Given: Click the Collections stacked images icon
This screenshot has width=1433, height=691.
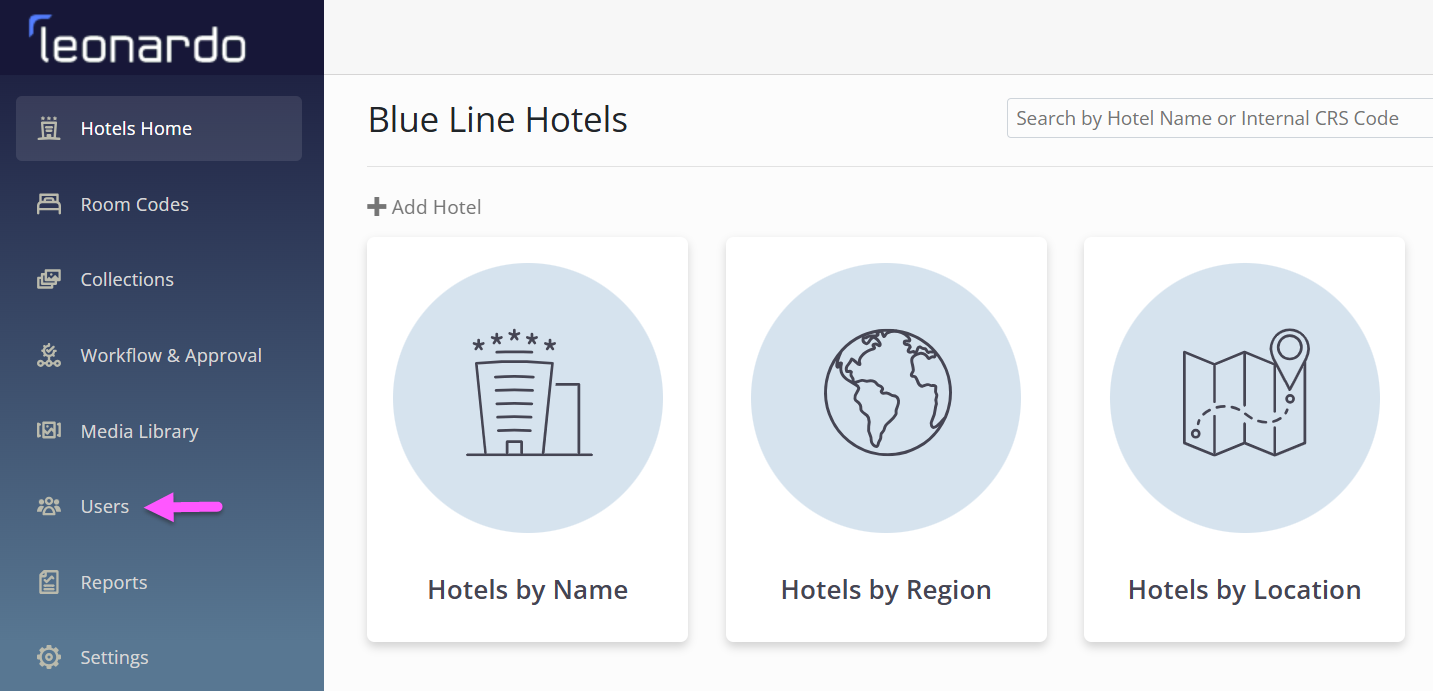Looking at the screenshot, I should 48,280.
